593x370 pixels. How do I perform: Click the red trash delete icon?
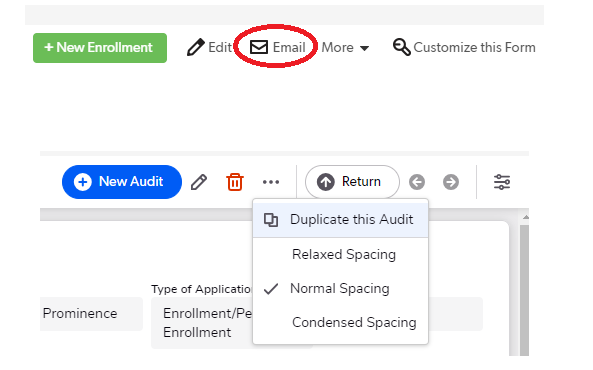click(x=235, y=182)
